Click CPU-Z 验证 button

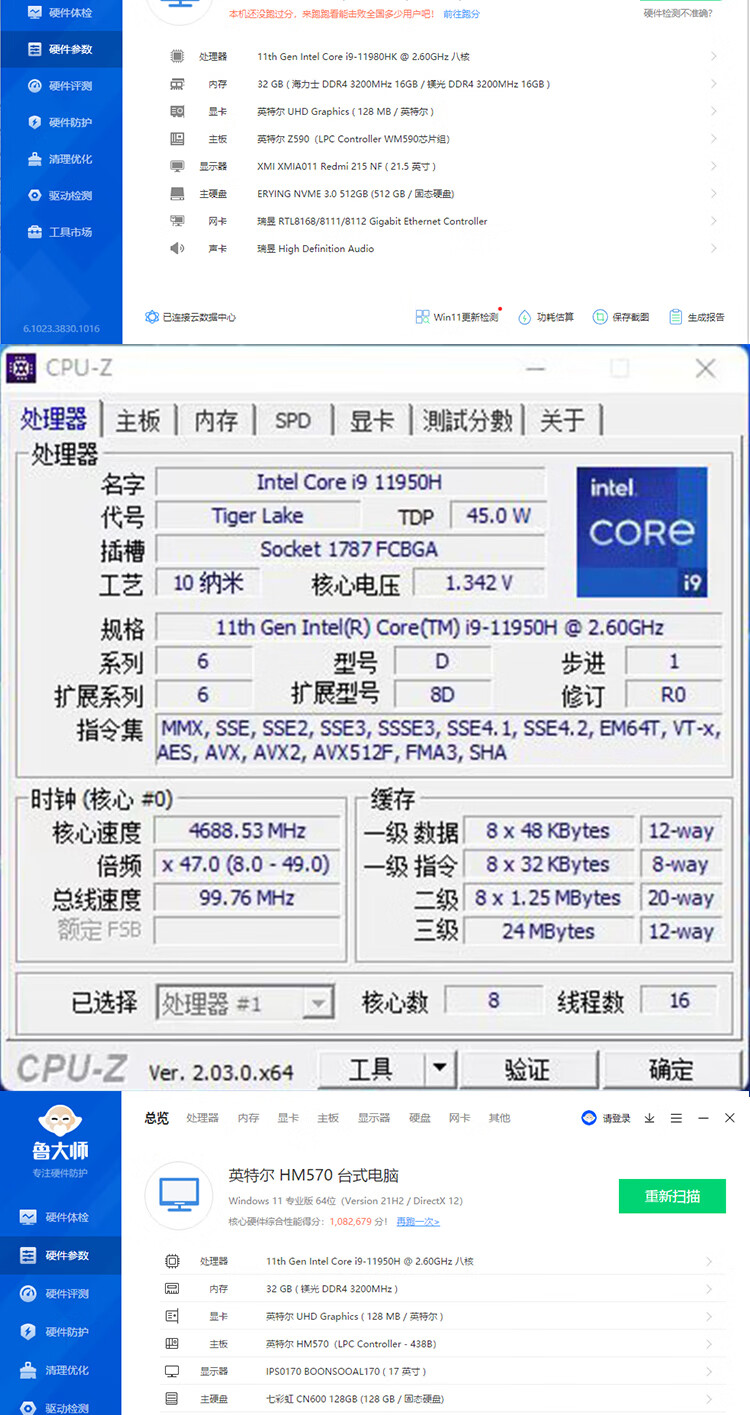coord(527,1069)
